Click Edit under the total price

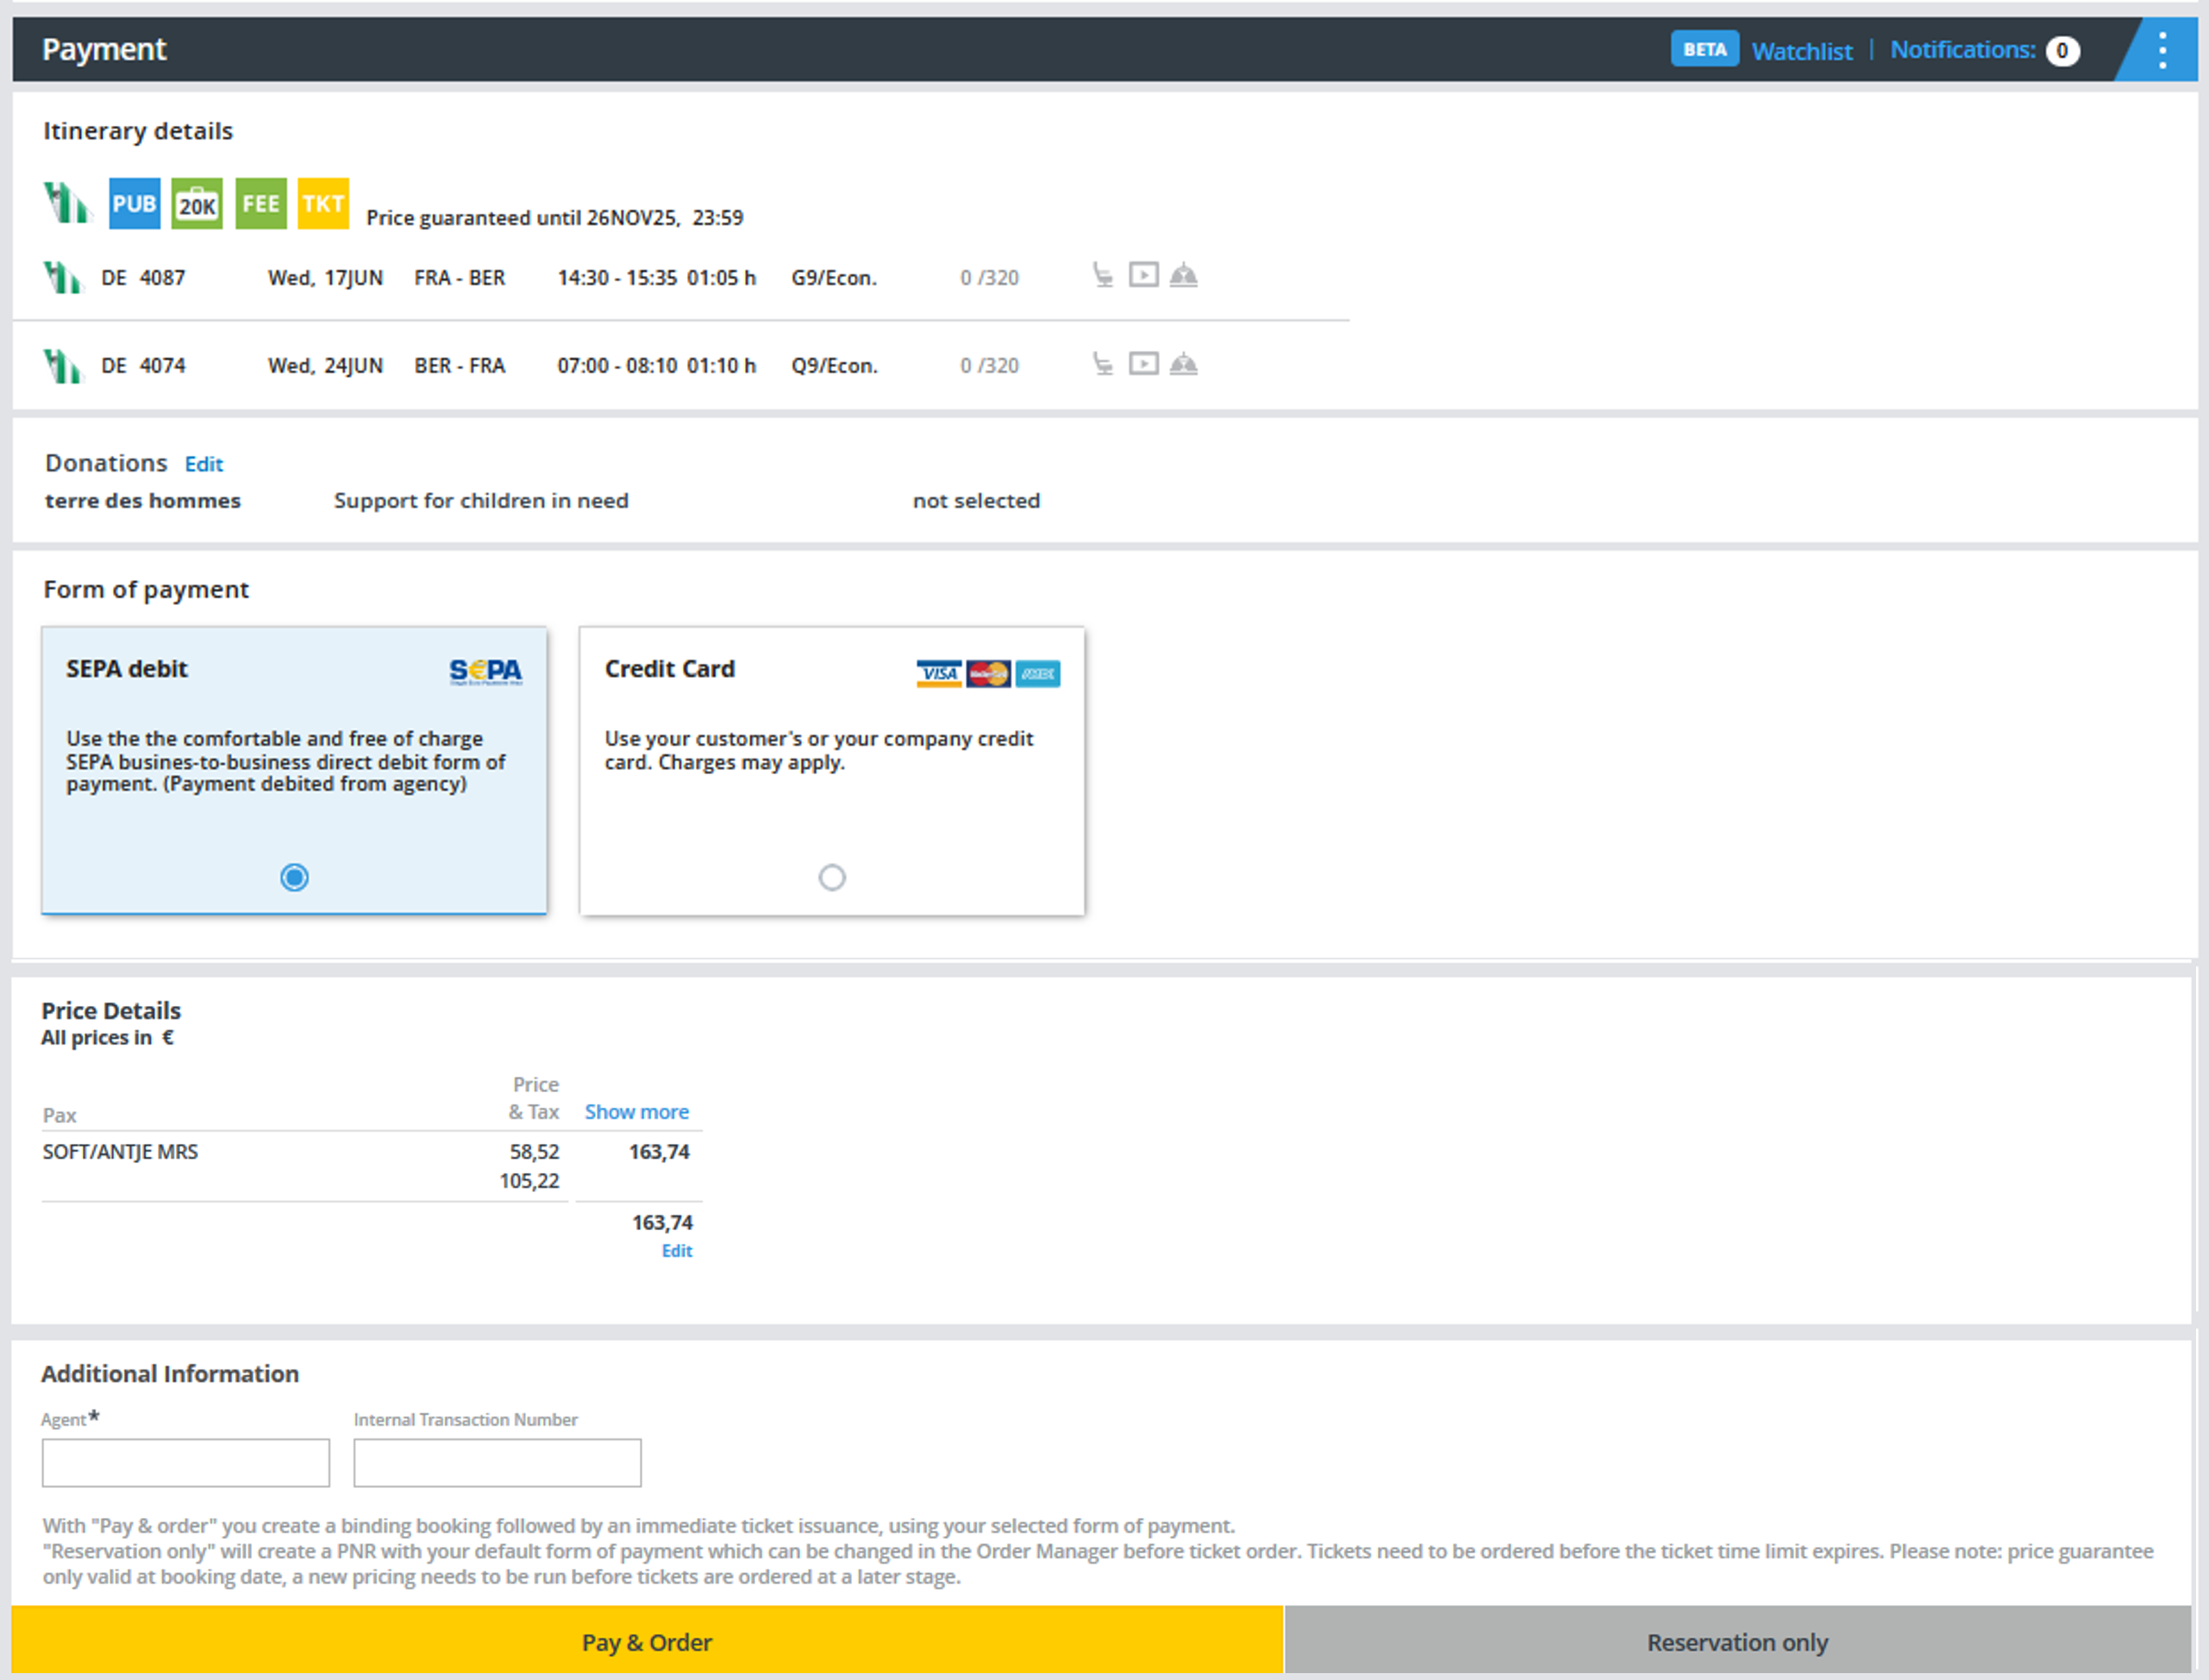pyautogui.click(x=676, y=1251)
